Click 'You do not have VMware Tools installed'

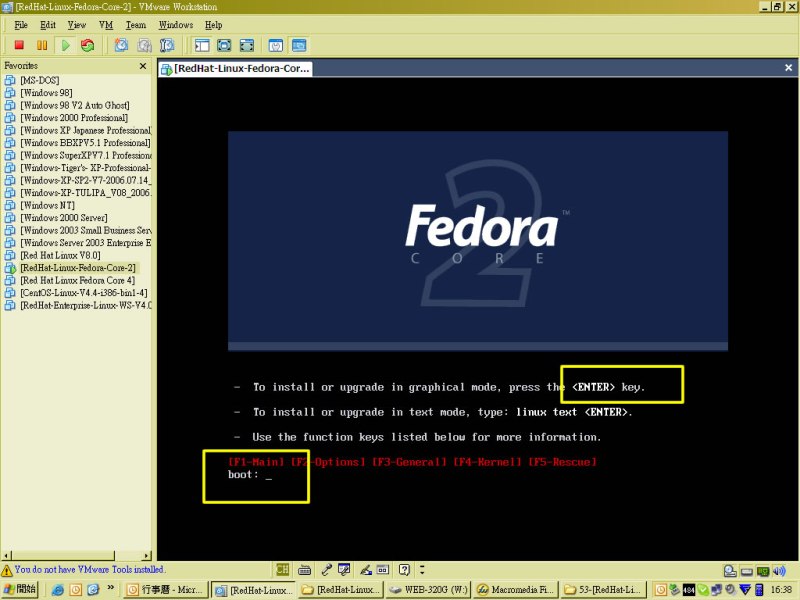[x=89, y=569]
